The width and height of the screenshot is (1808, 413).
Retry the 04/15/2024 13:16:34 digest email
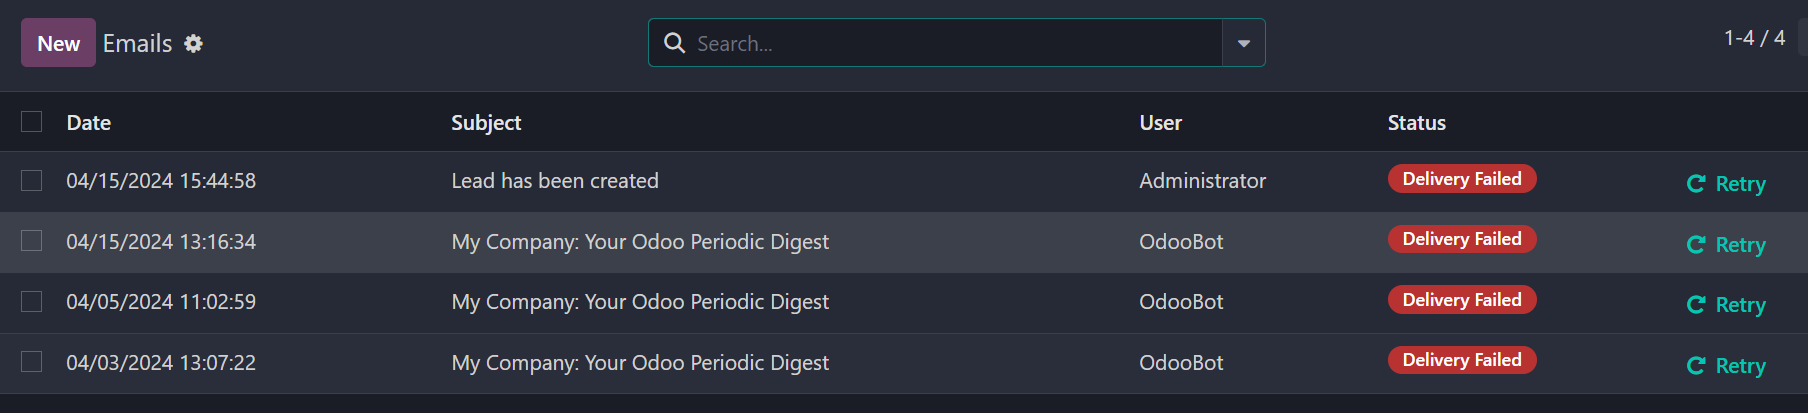(x=1726, y=244)
